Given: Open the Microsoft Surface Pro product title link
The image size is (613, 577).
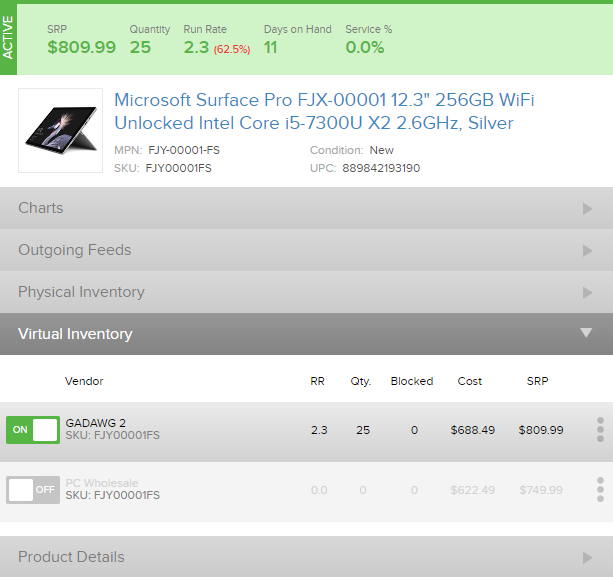Looking at the screenshot, I should click(x=324, y=111).
